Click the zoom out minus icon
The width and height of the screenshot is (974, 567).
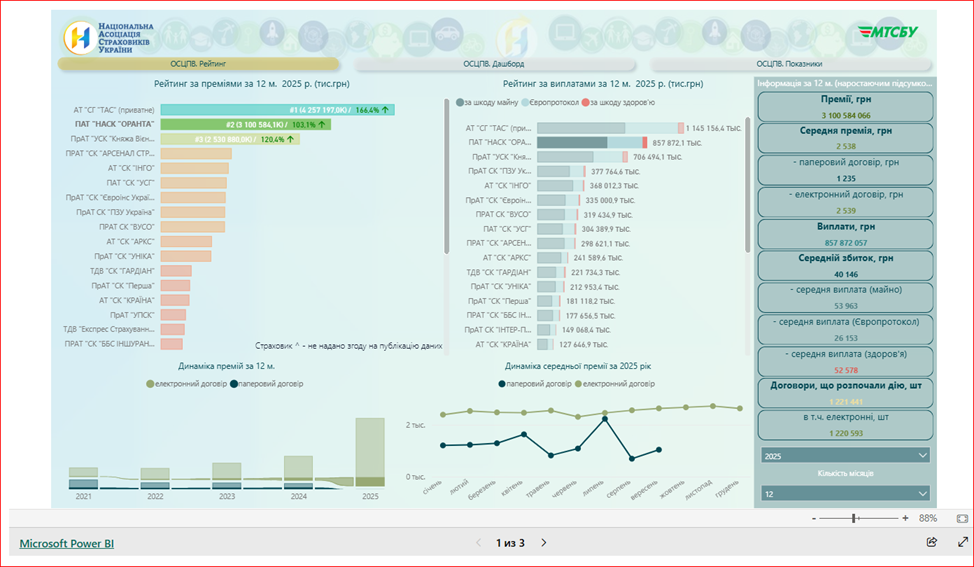pyautogui.click(x=815, y=519)
